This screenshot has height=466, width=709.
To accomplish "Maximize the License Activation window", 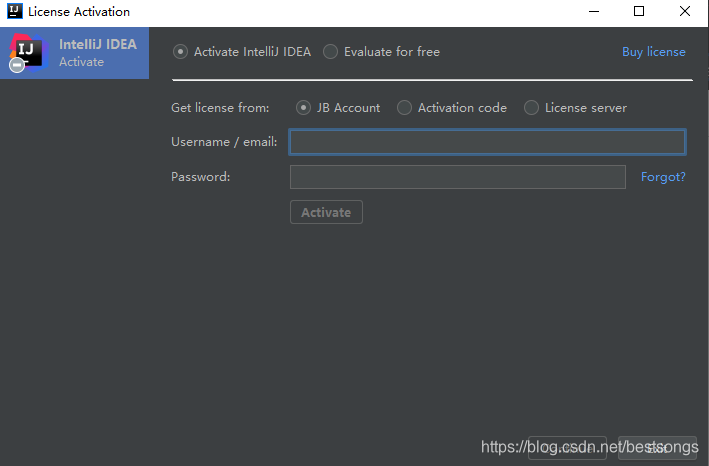I will [638, 11].
